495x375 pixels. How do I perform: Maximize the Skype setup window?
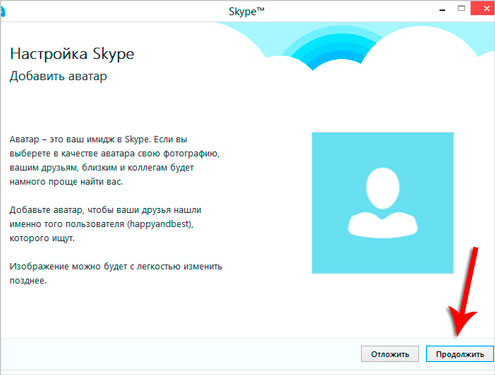461,9
